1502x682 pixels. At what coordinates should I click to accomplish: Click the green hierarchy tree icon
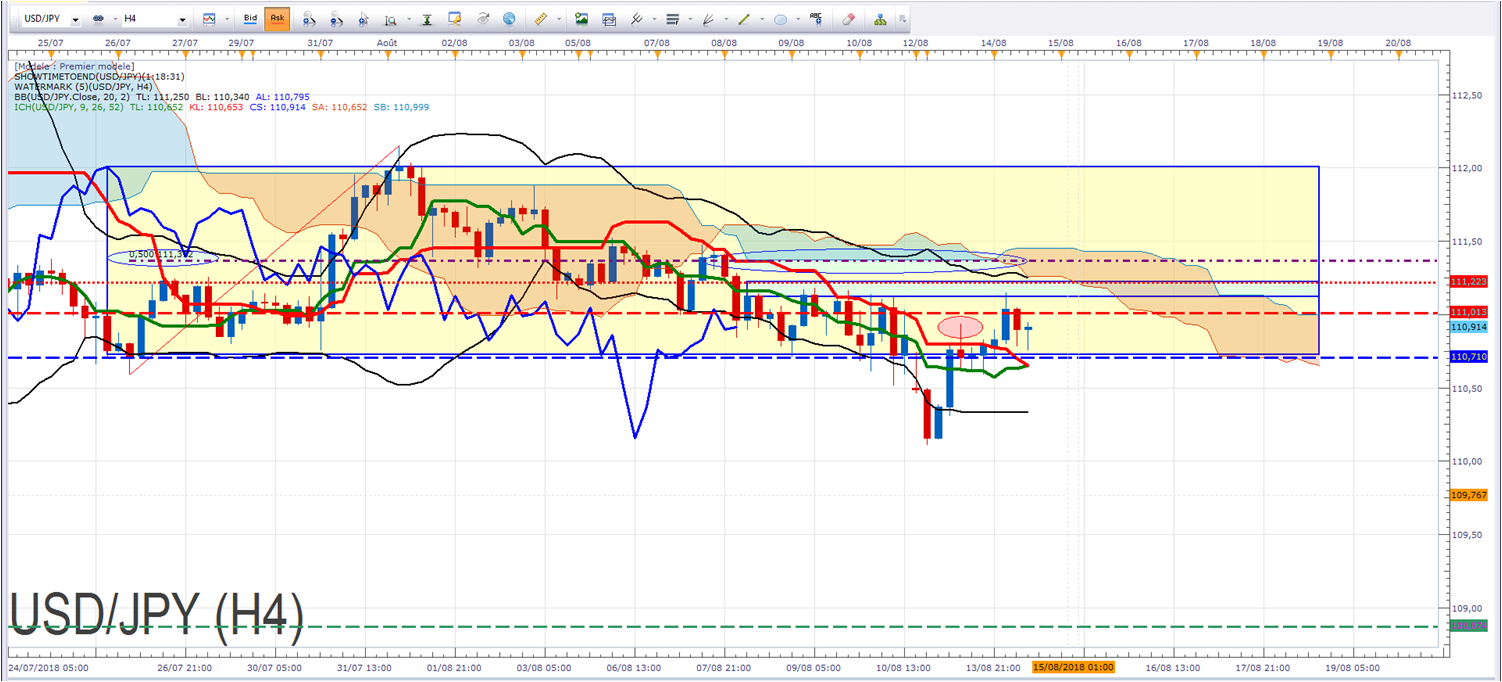click(880, 18)
